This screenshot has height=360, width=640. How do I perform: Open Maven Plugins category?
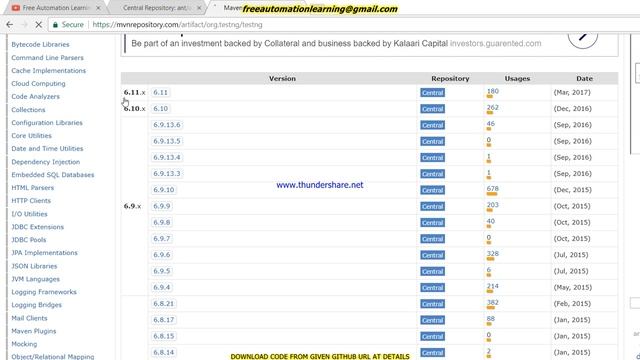34,331
